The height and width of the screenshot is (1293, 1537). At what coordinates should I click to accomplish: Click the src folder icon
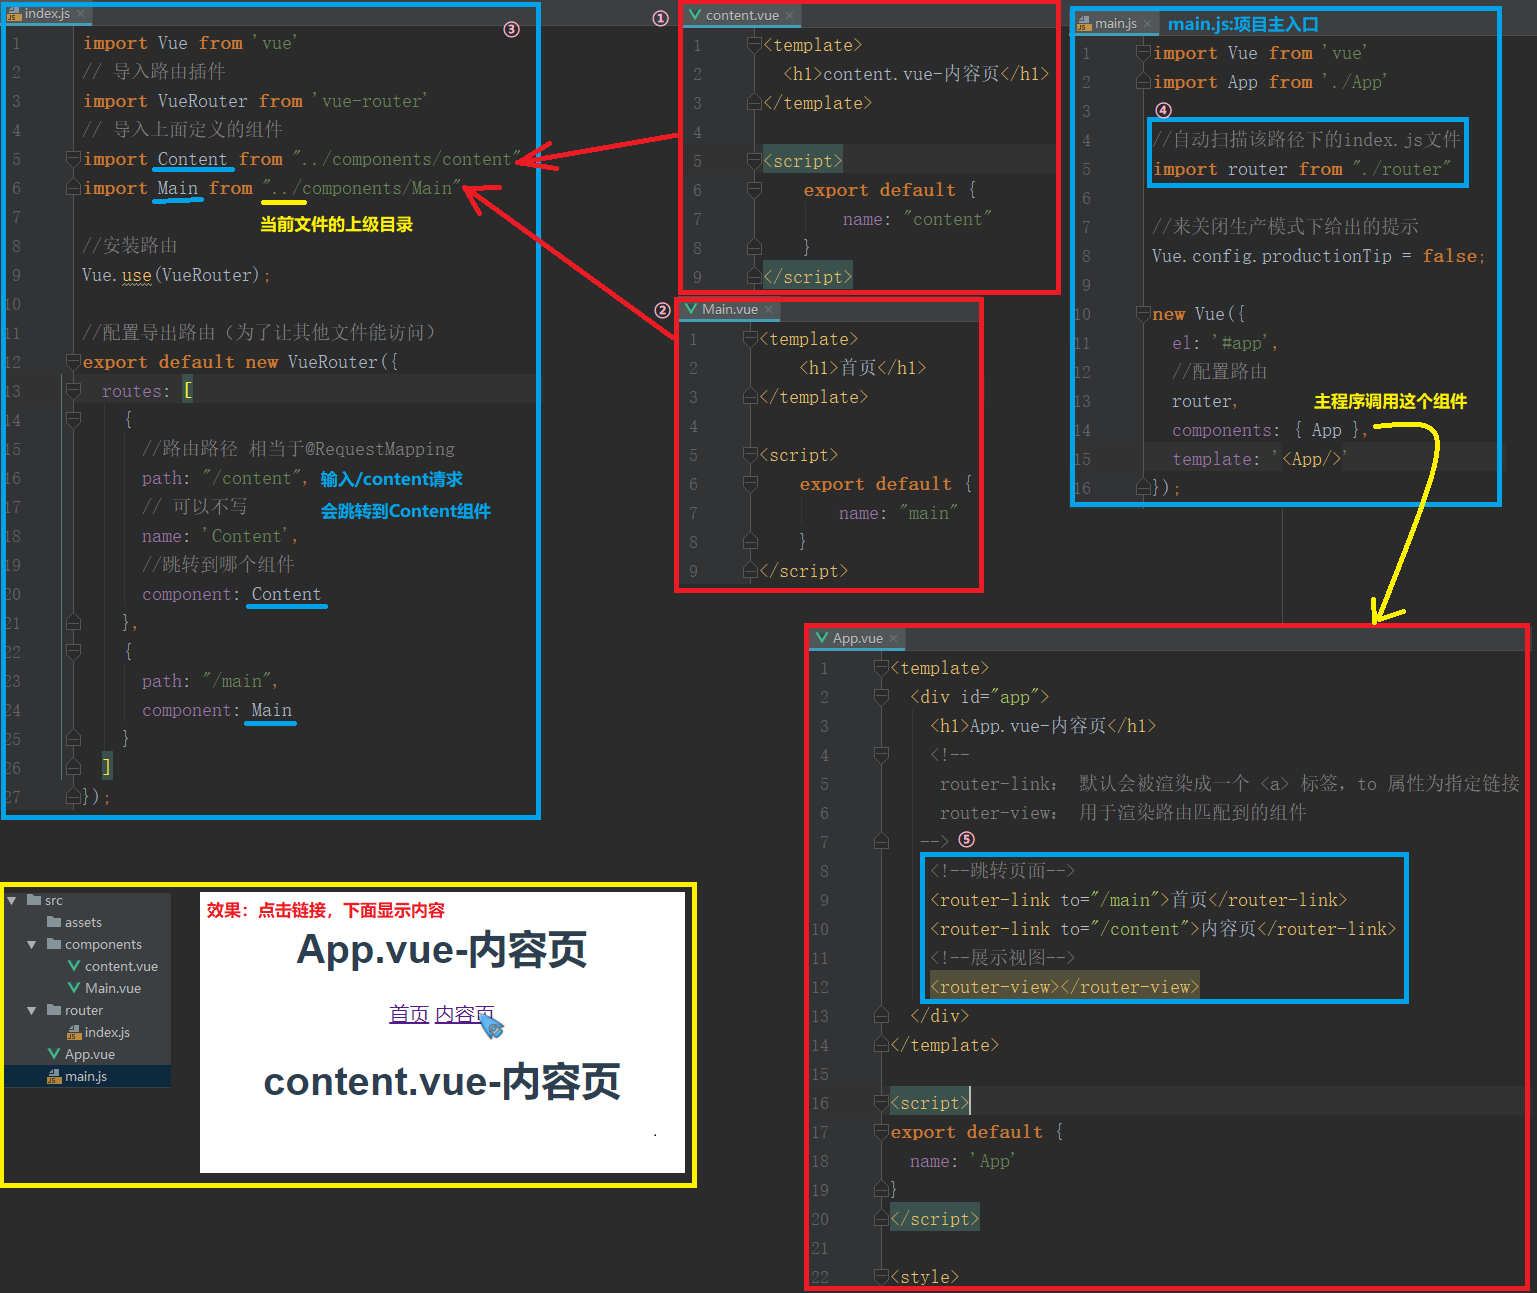pos(34,900)
